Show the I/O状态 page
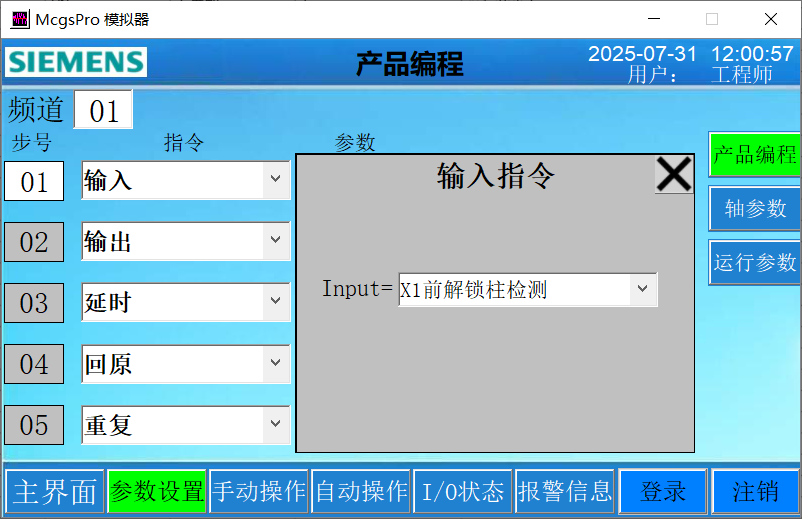Screen dimensions: 802x519 point(463,492)
